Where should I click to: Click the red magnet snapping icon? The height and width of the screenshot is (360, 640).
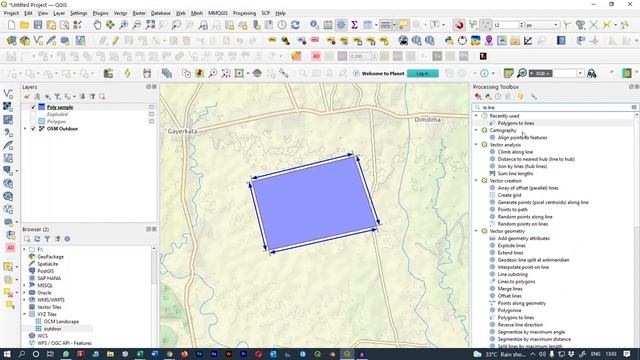point(459,25)
